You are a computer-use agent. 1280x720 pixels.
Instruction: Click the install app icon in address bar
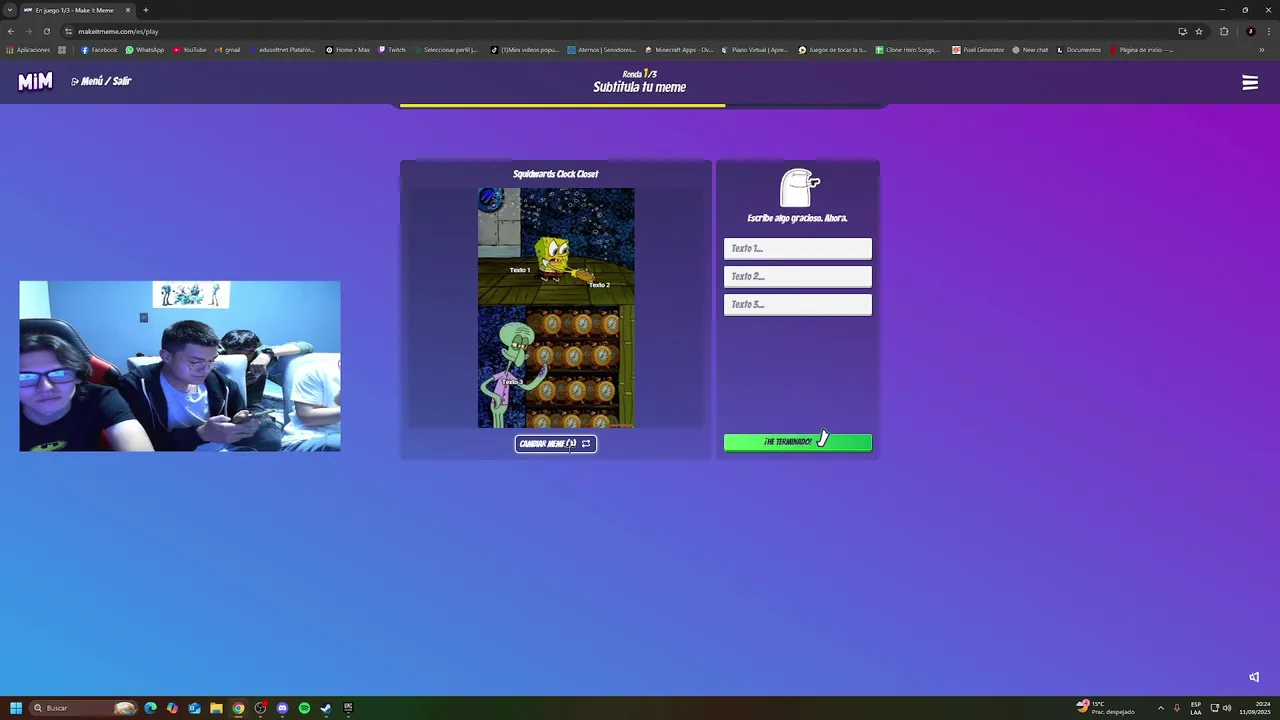(x=1182, y=31)
